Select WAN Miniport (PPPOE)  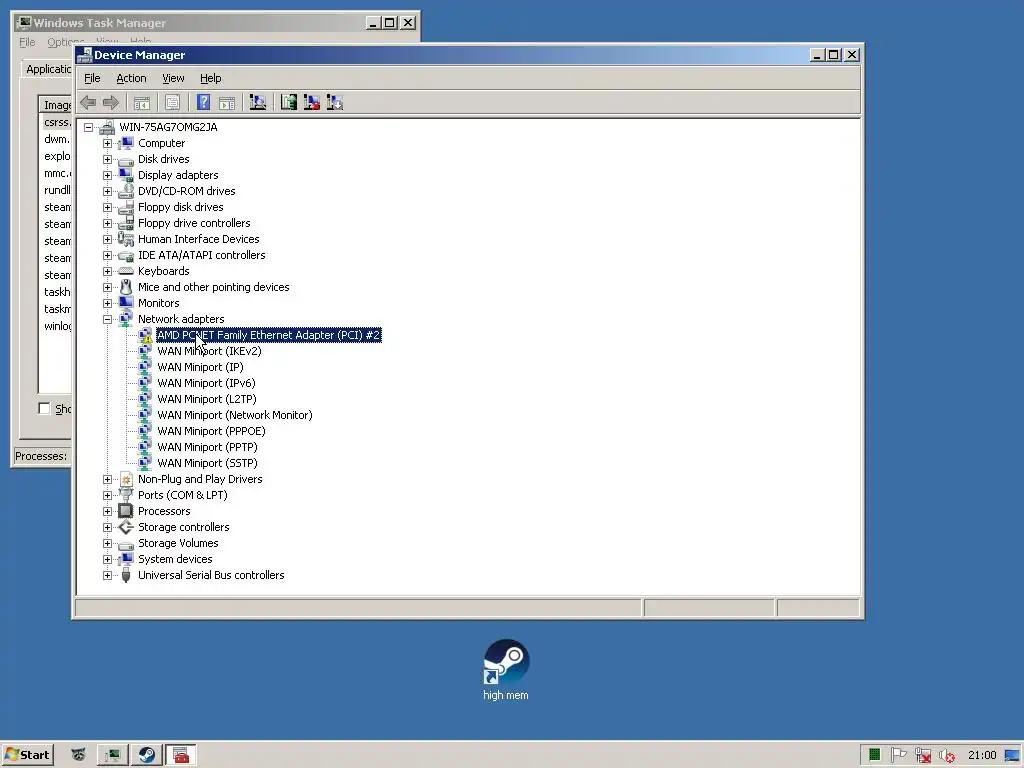(x=211, y=431)
